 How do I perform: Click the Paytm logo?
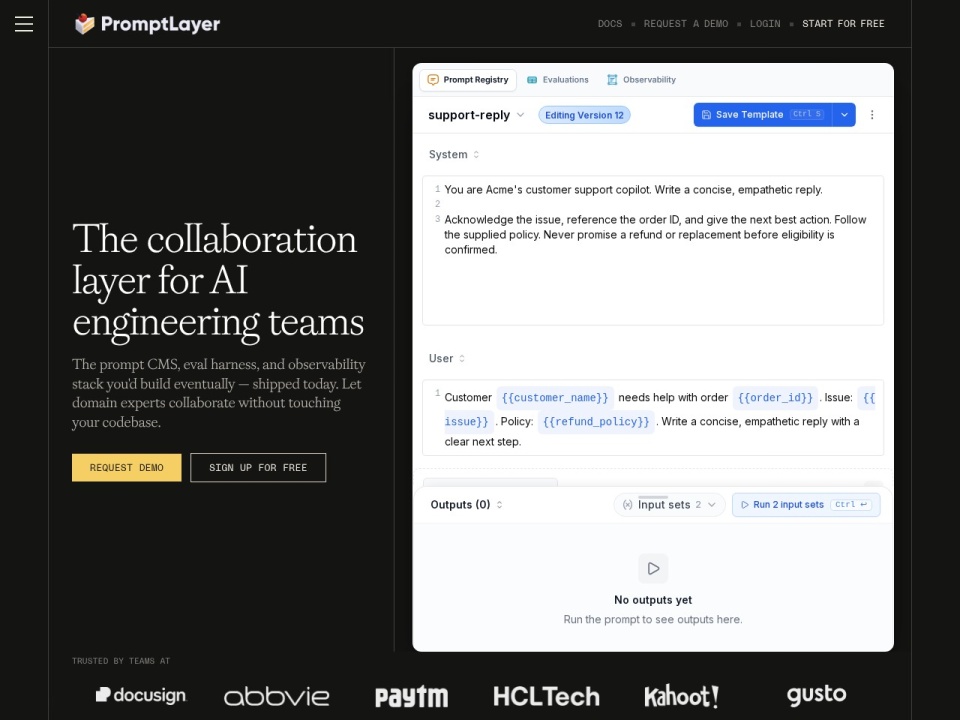point(411,697)
